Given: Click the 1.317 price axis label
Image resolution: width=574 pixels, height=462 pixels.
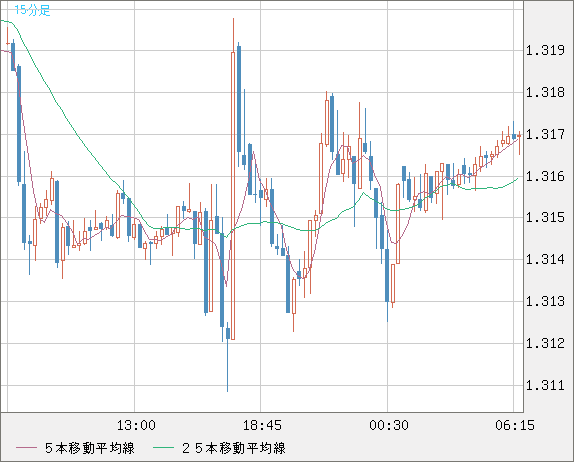Looking at the screenshot, I should [545, 134].
